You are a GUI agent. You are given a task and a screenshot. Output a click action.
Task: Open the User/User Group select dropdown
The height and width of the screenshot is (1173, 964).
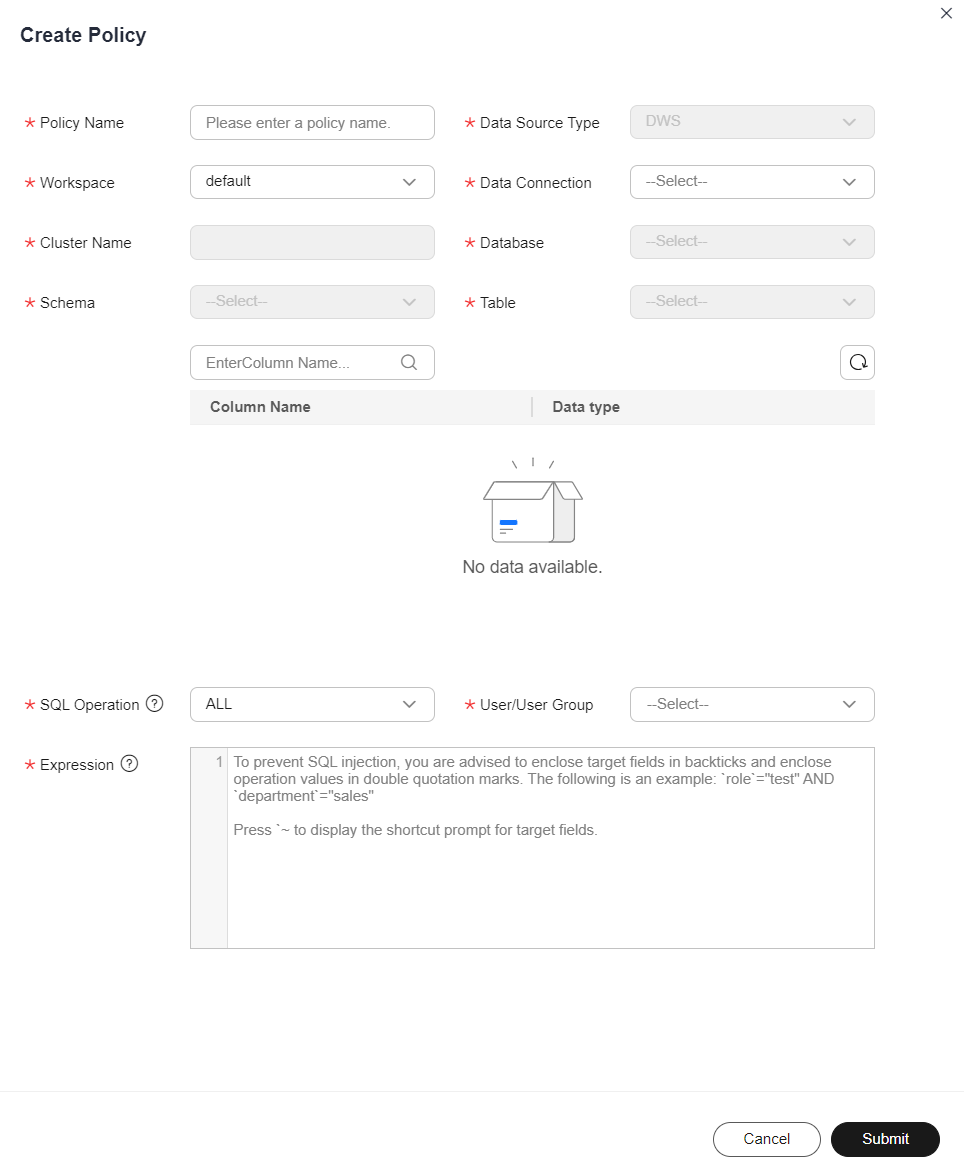[752, 704]
